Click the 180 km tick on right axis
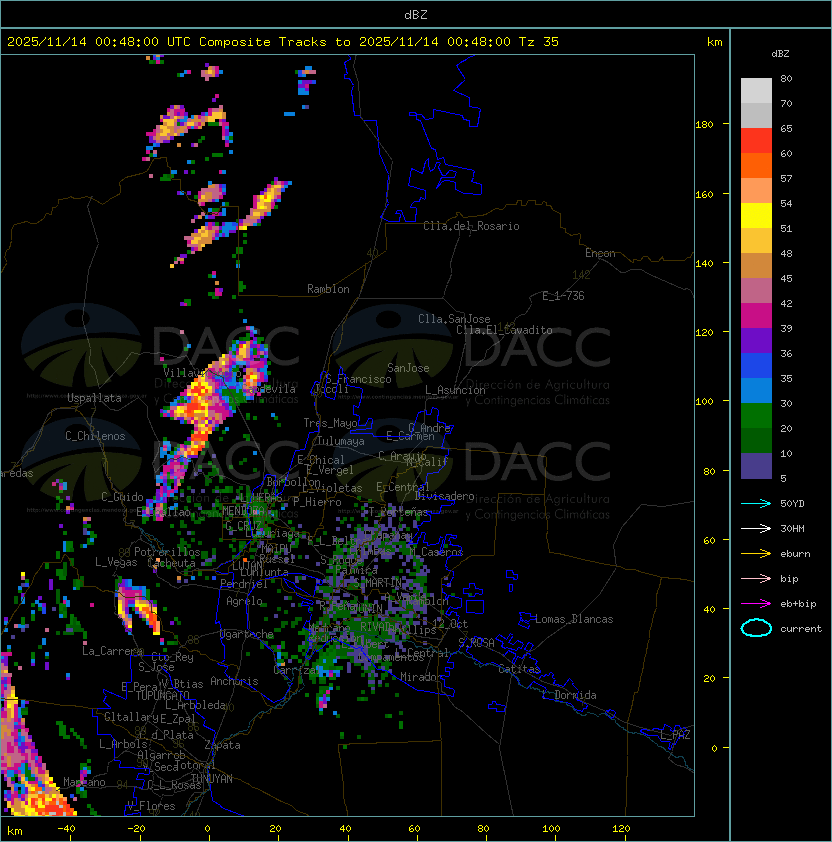Image resolution: width=832 pixels, height=842 pixels. 704,125
